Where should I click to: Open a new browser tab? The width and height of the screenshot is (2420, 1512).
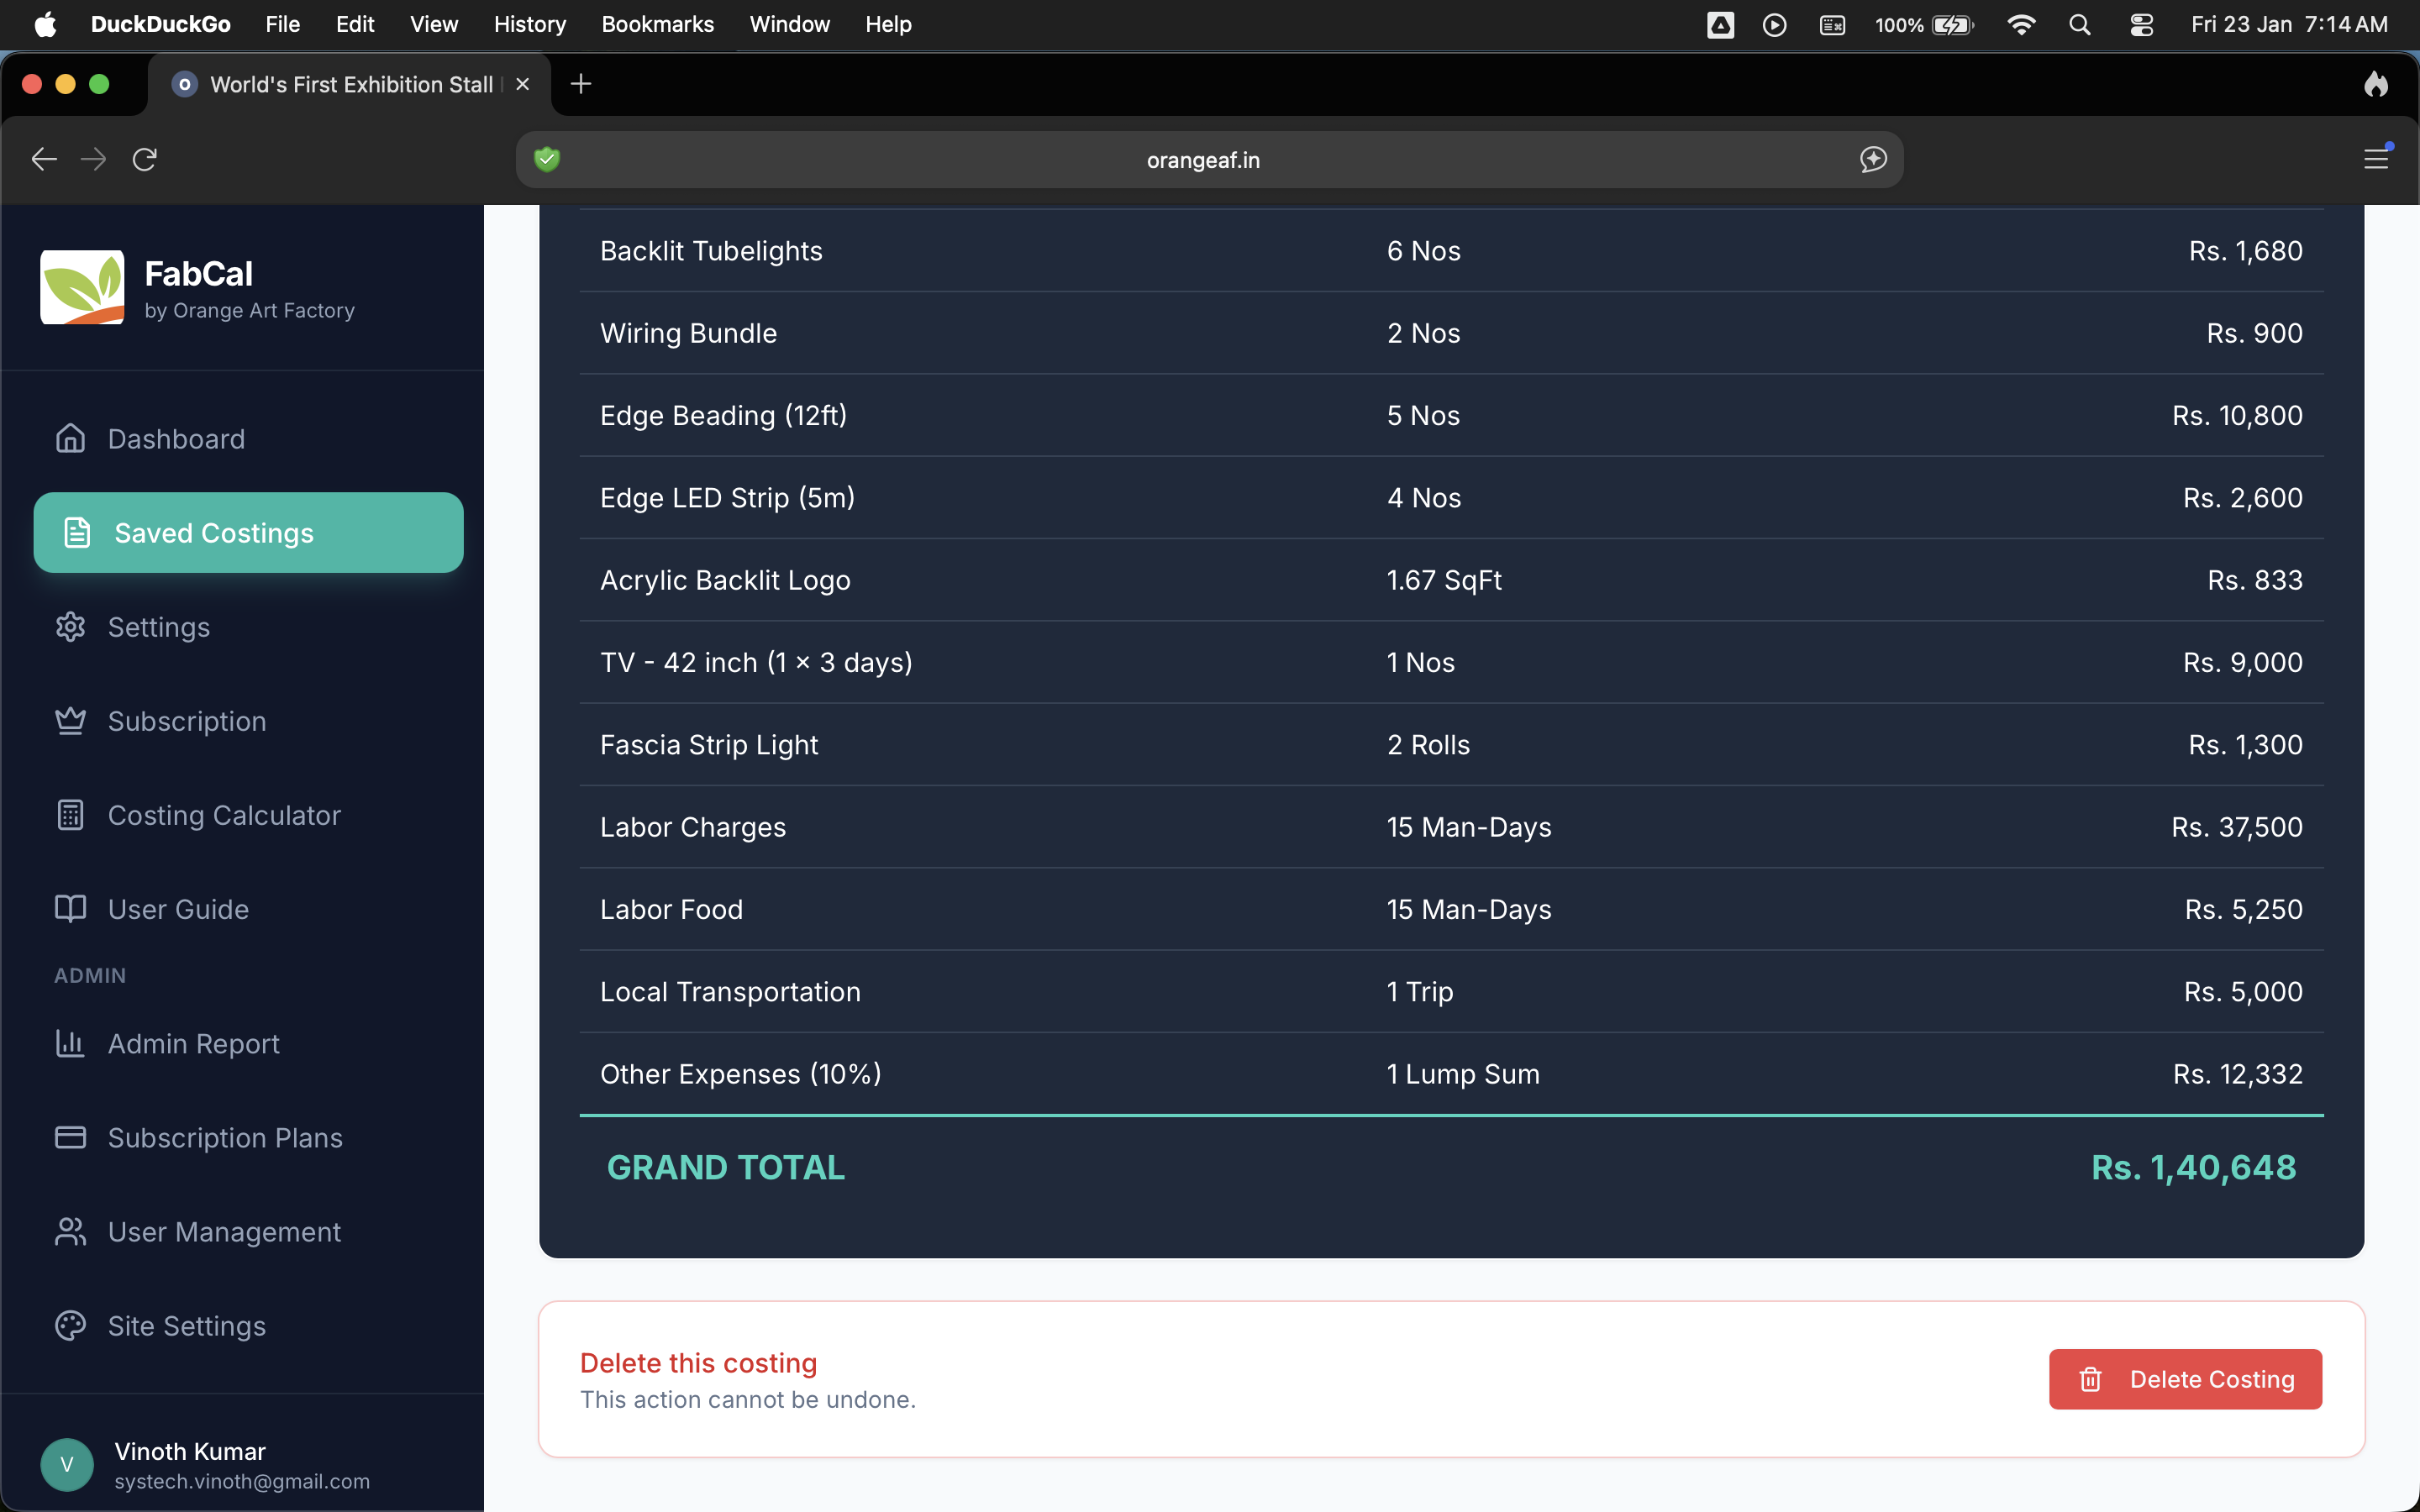pos(581,84)
